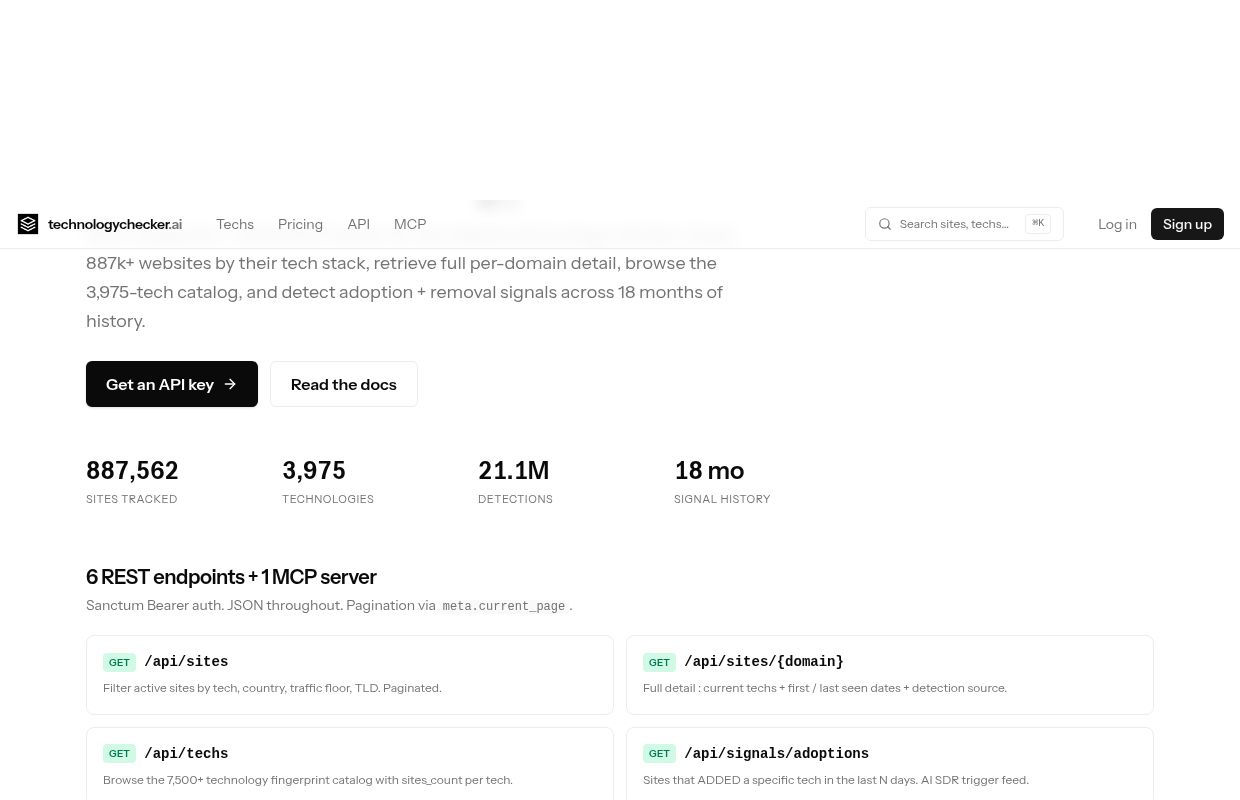
Task: Click the magnifier icon in search box
Action: 885,224
